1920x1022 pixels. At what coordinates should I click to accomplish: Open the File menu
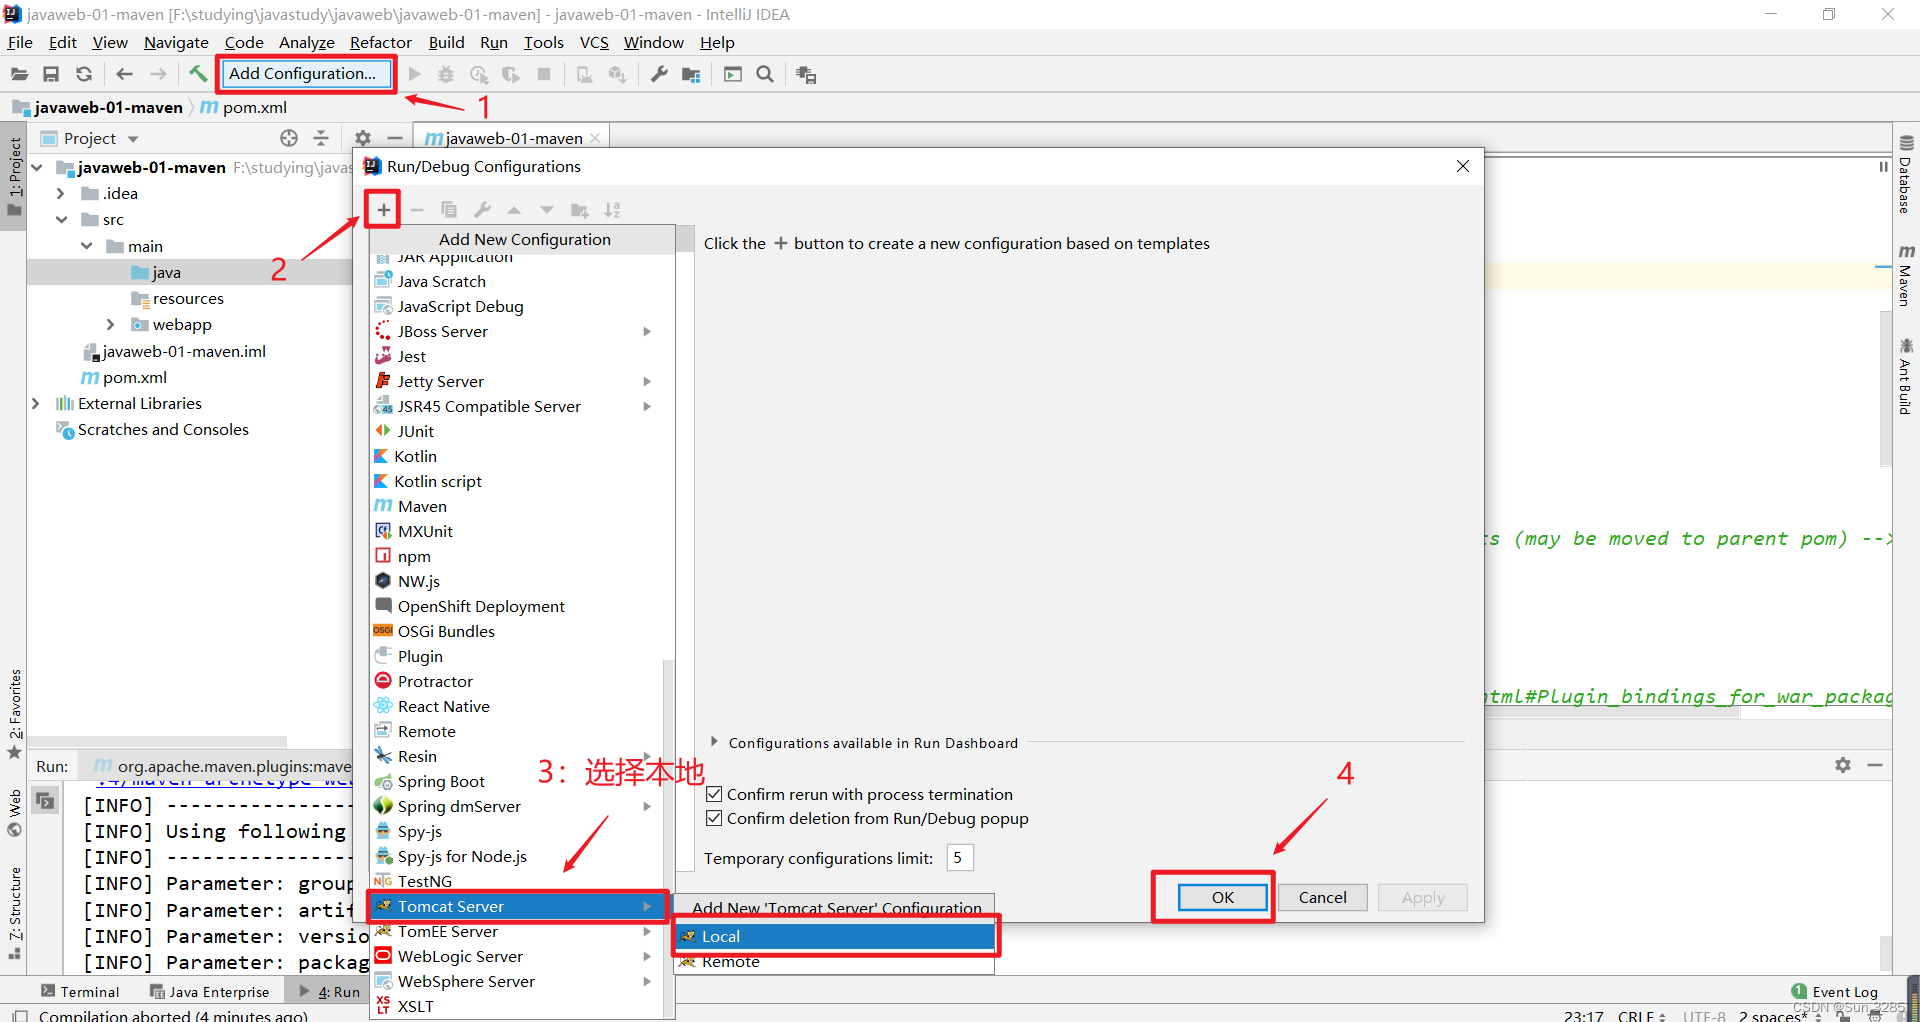pos(20,42)
